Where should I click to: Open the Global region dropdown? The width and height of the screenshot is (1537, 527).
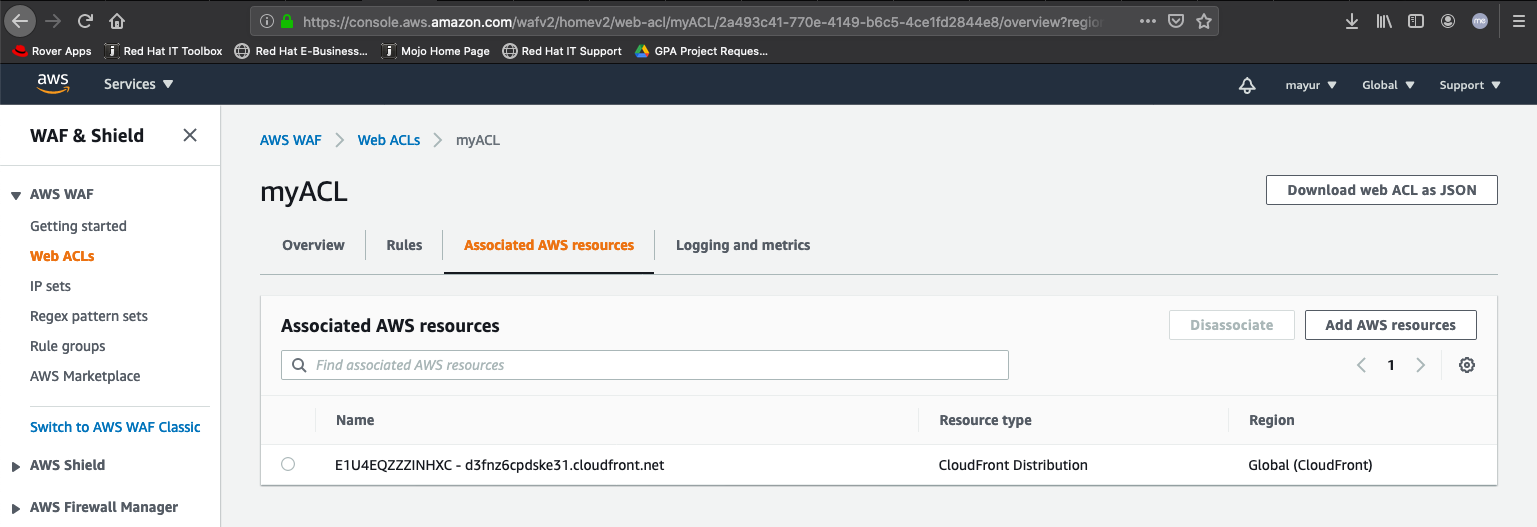pyautogui.click(x=1388, y=85)
